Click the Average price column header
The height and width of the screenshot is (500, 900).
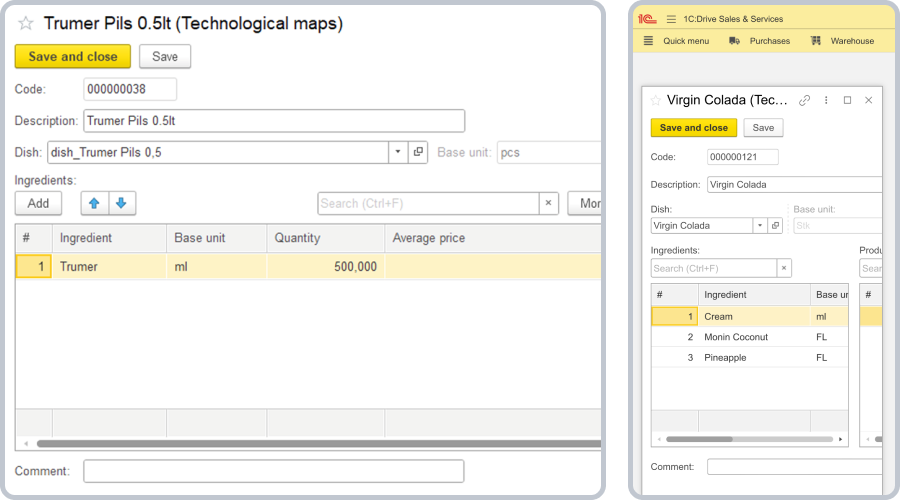(x=492, y=238)
